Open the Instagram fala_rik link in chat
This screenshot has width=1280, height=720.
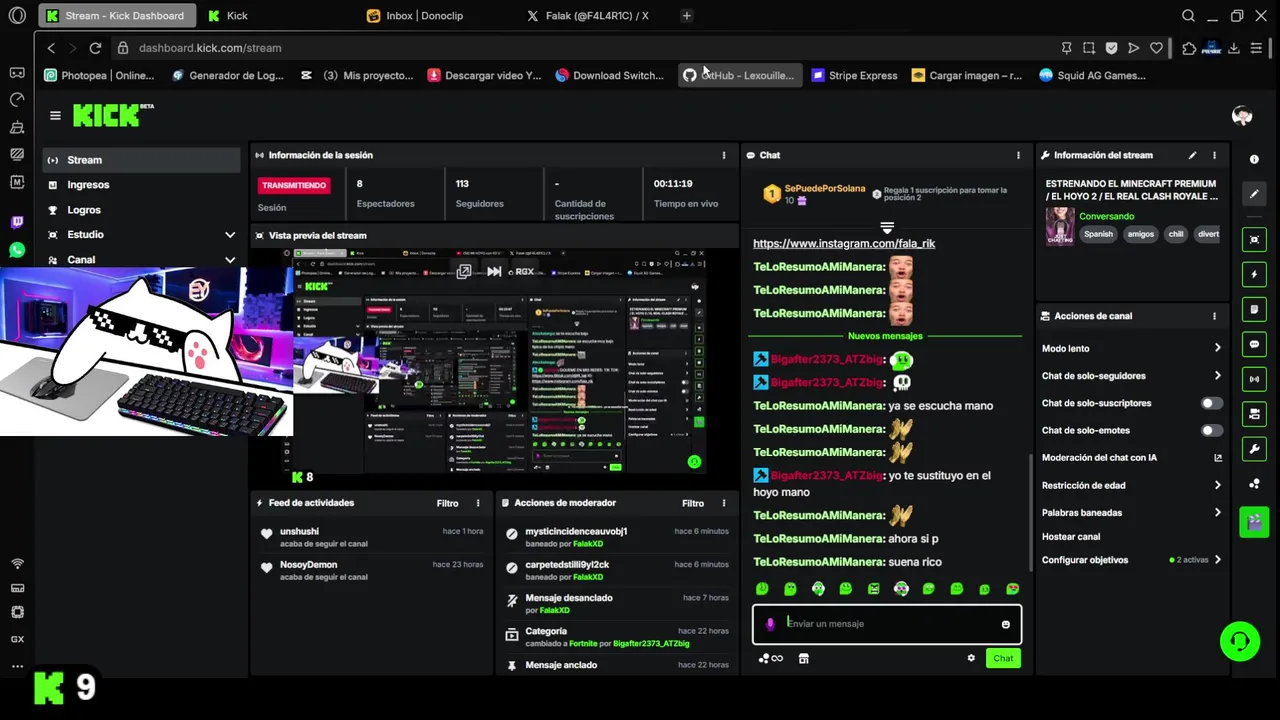844,243
